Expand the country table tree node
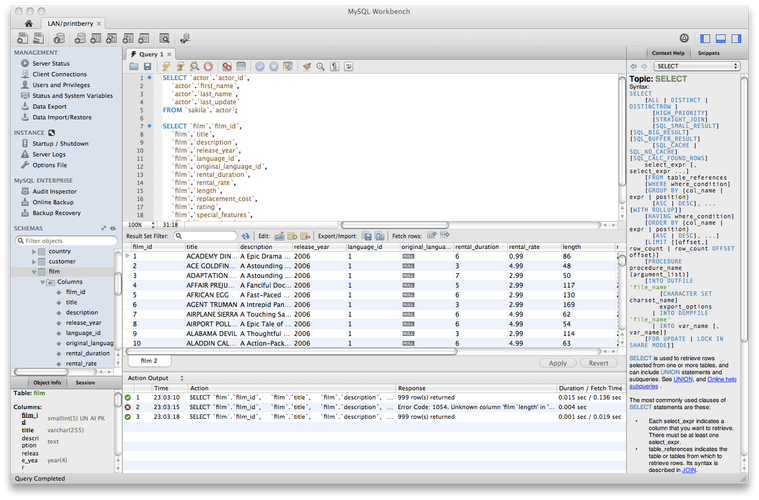Image resolution: width=759 pixels, height=500 pixels. click(34, 252)
